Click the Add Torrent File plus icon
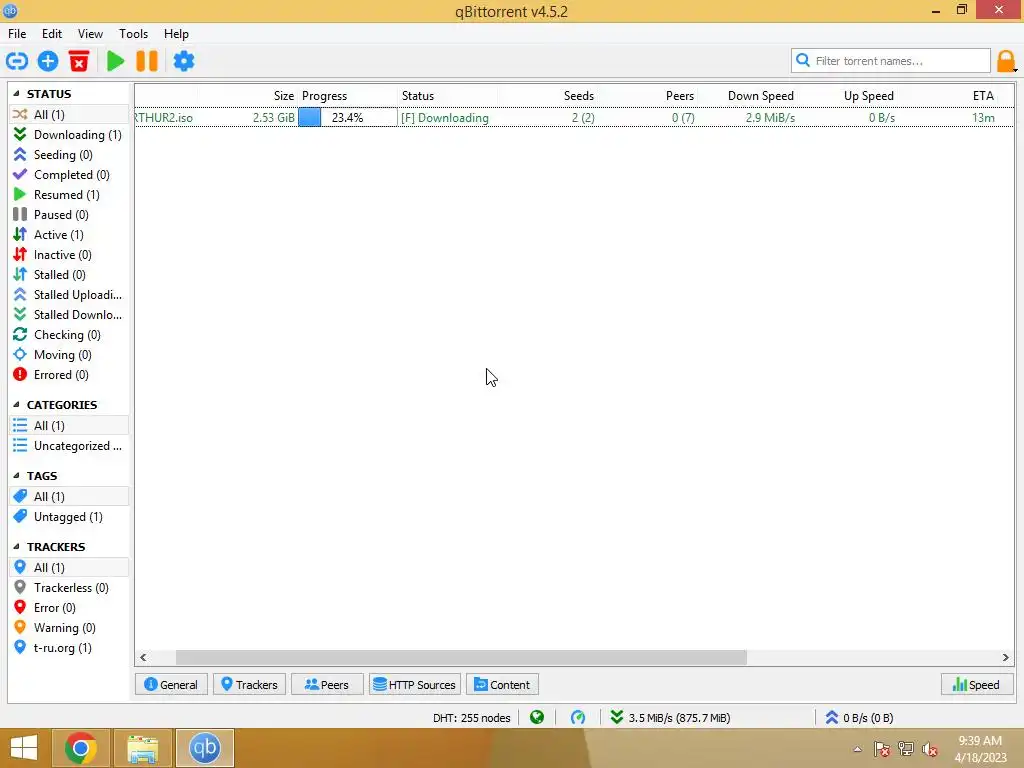The image size is (1024, 768). (x=48, y=61)
